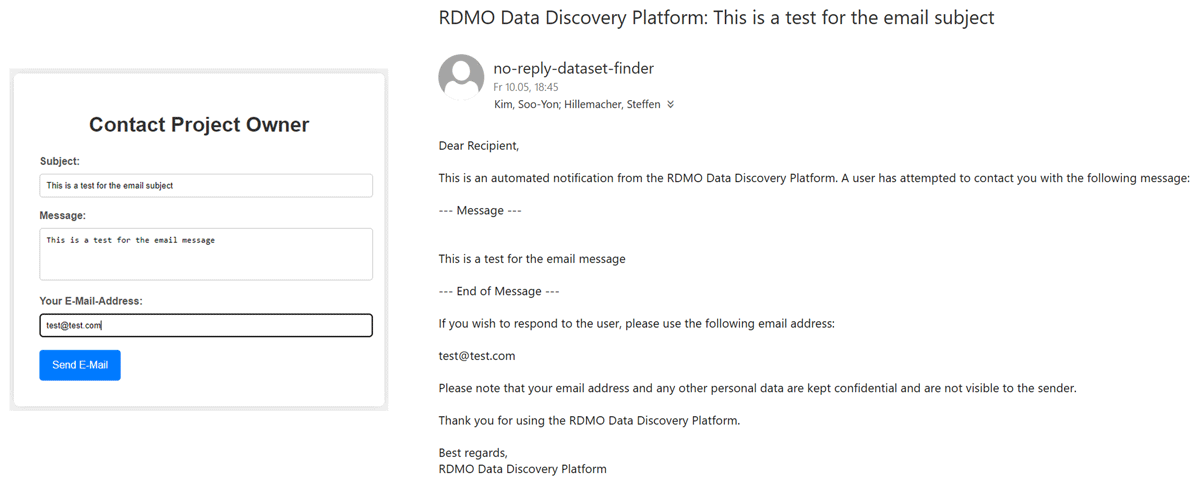
Task: Click the '--- End of Message ---' text
Action: 499,291
